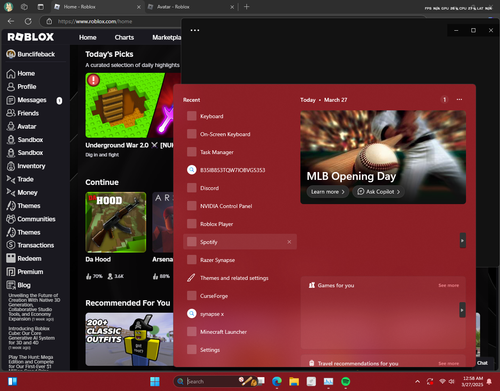
Task: Open Avatar in the Roblox sidebar
Action: pos(21,126)
